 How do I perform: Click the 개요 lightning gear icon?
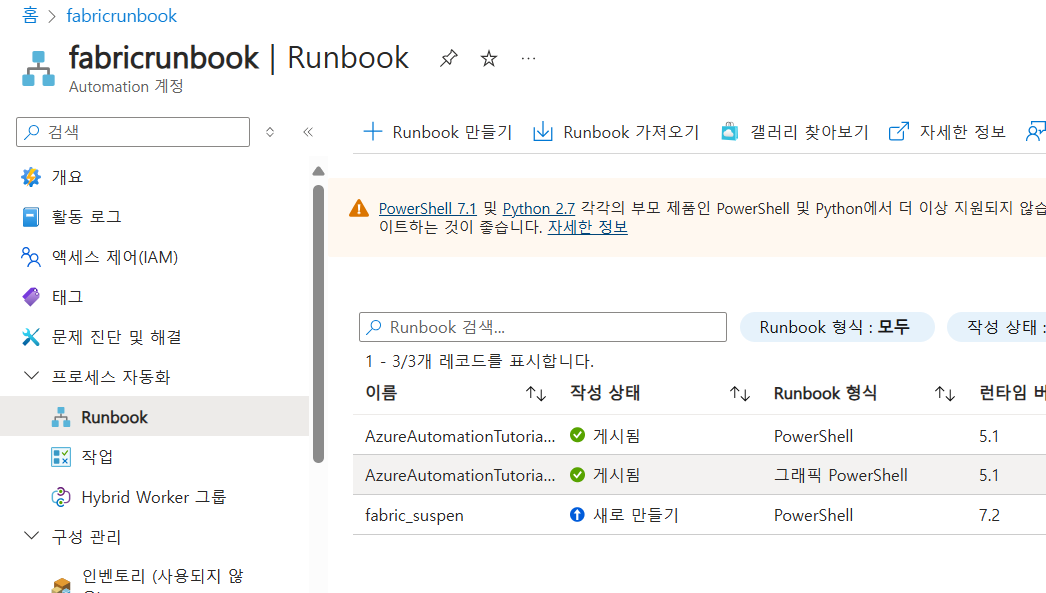31,177
